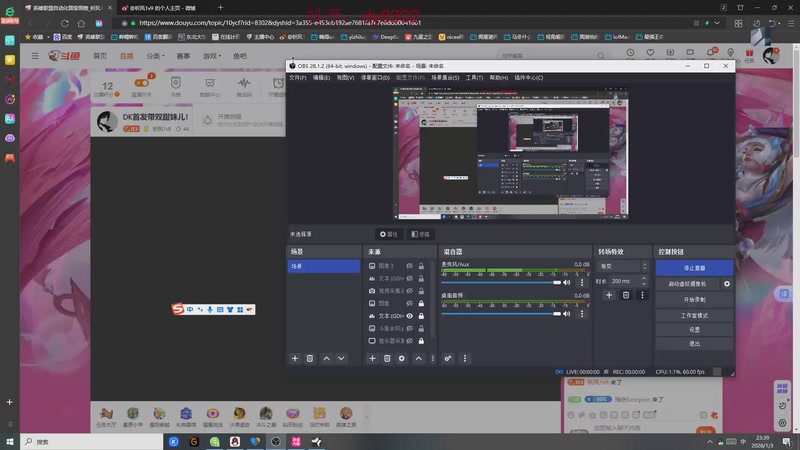The height and width of the screenshot is (450, 800).
Task: Open OBS 场景集合(S) menu
Action: 445,78
